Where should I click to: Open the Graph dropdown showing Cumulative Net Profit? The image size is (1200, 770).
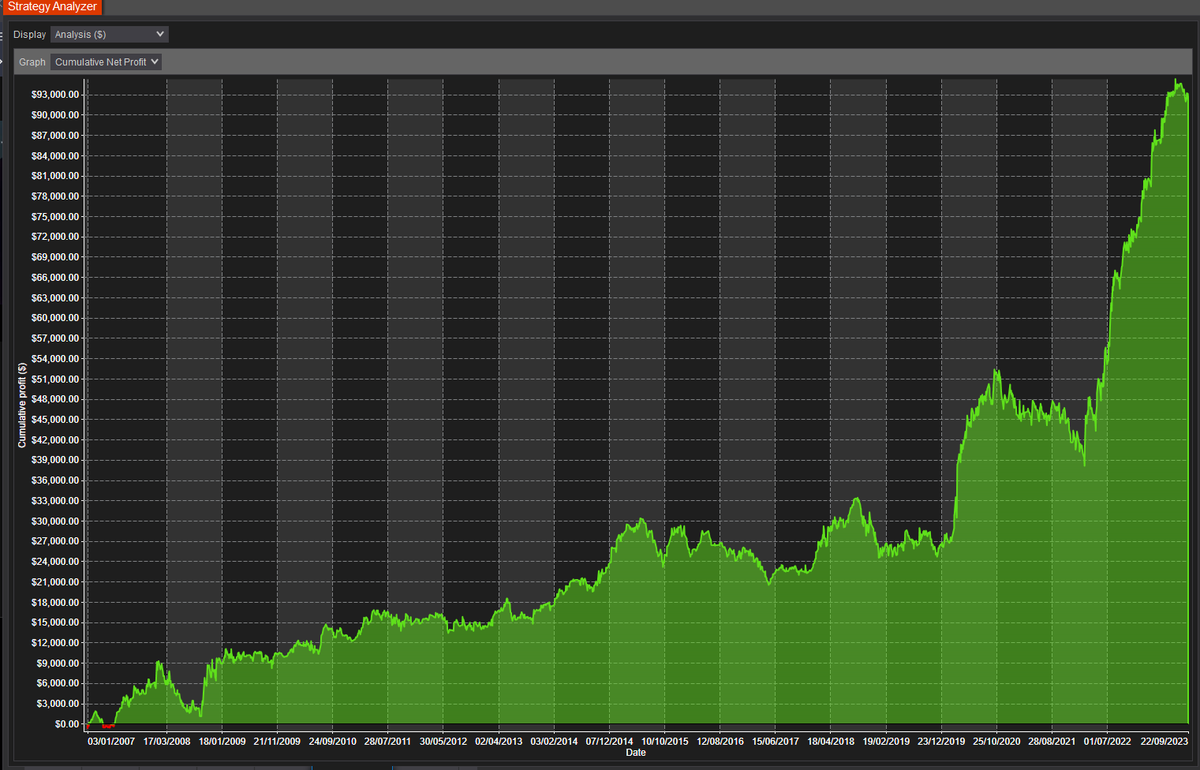107,62
